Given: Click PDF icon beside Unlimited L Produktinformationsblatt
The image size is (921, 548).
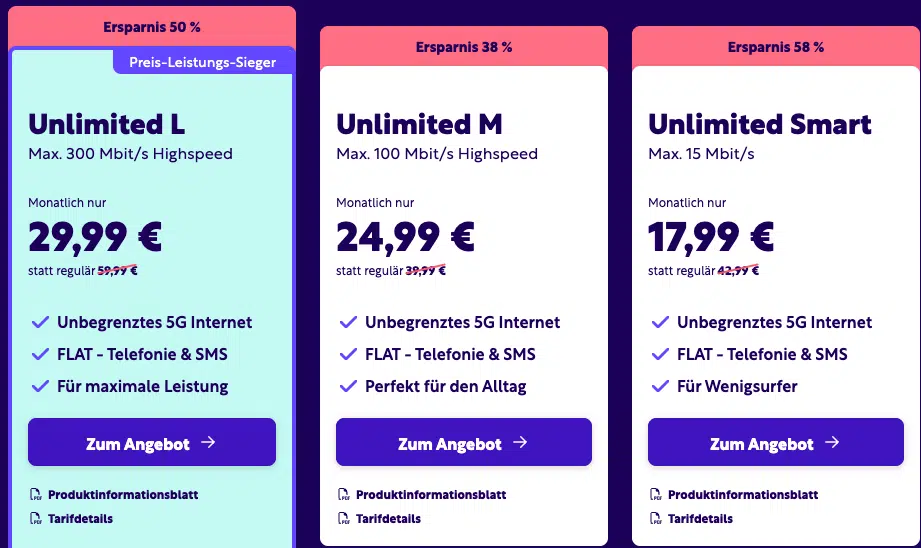Looking at the screenshot, I should [36, 495].
